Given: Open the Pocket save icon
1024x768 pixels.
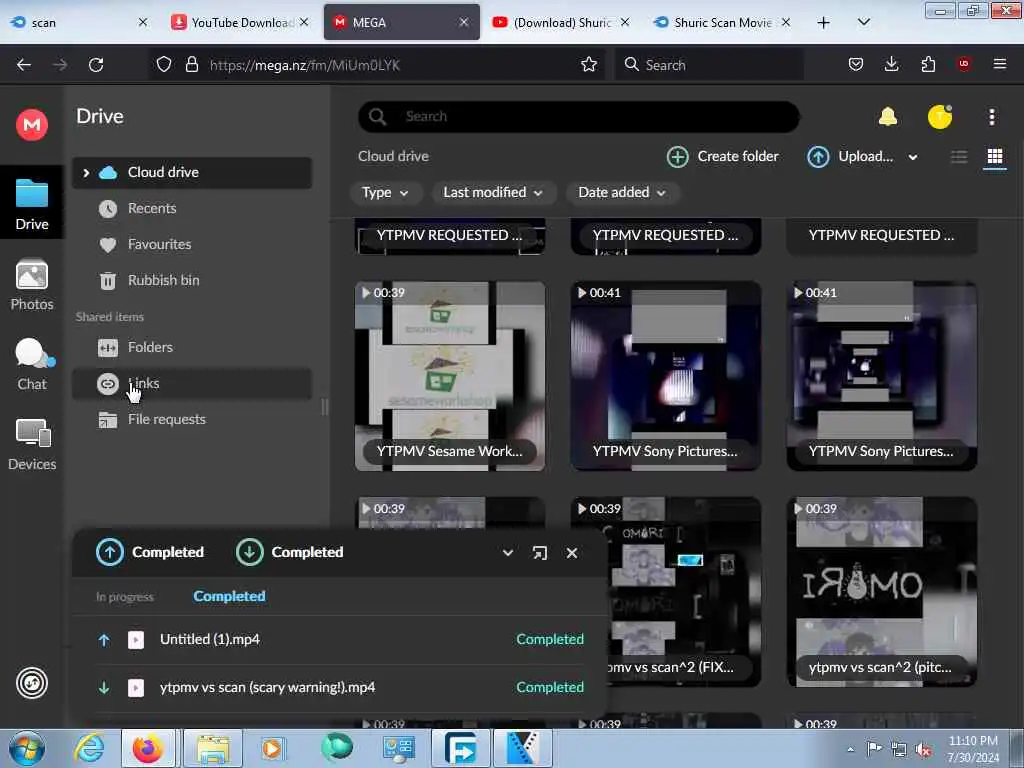Looking at the screenshot, I should (x=856, y=65).
